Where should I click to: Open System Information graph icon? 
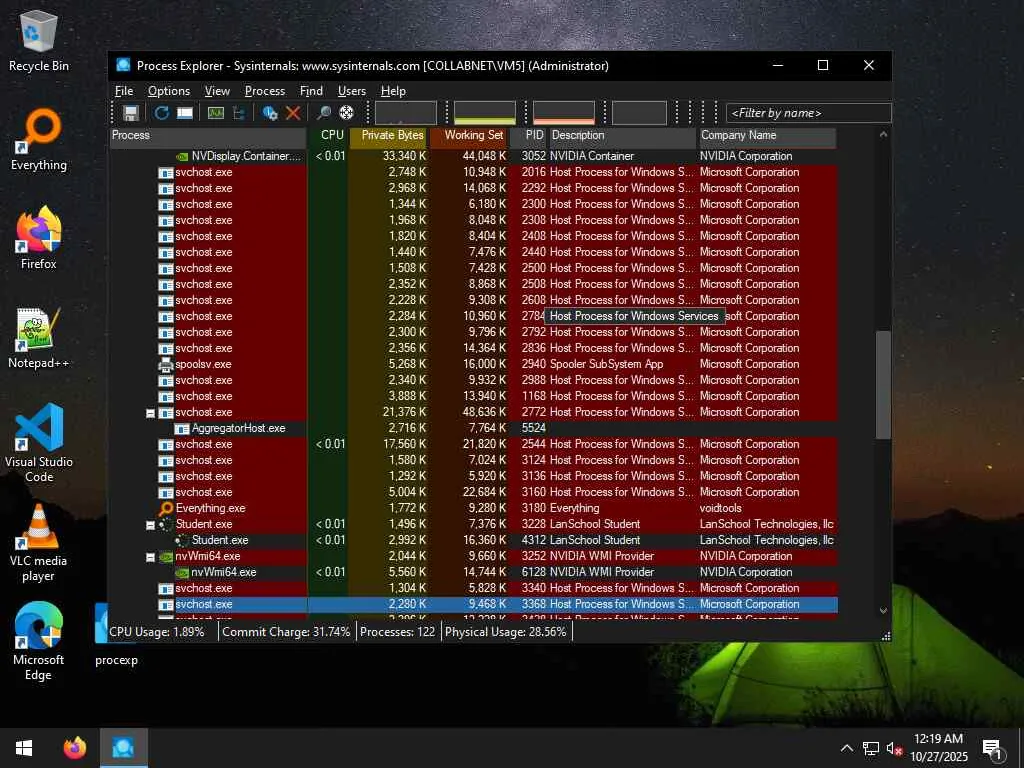pos(216,113)
